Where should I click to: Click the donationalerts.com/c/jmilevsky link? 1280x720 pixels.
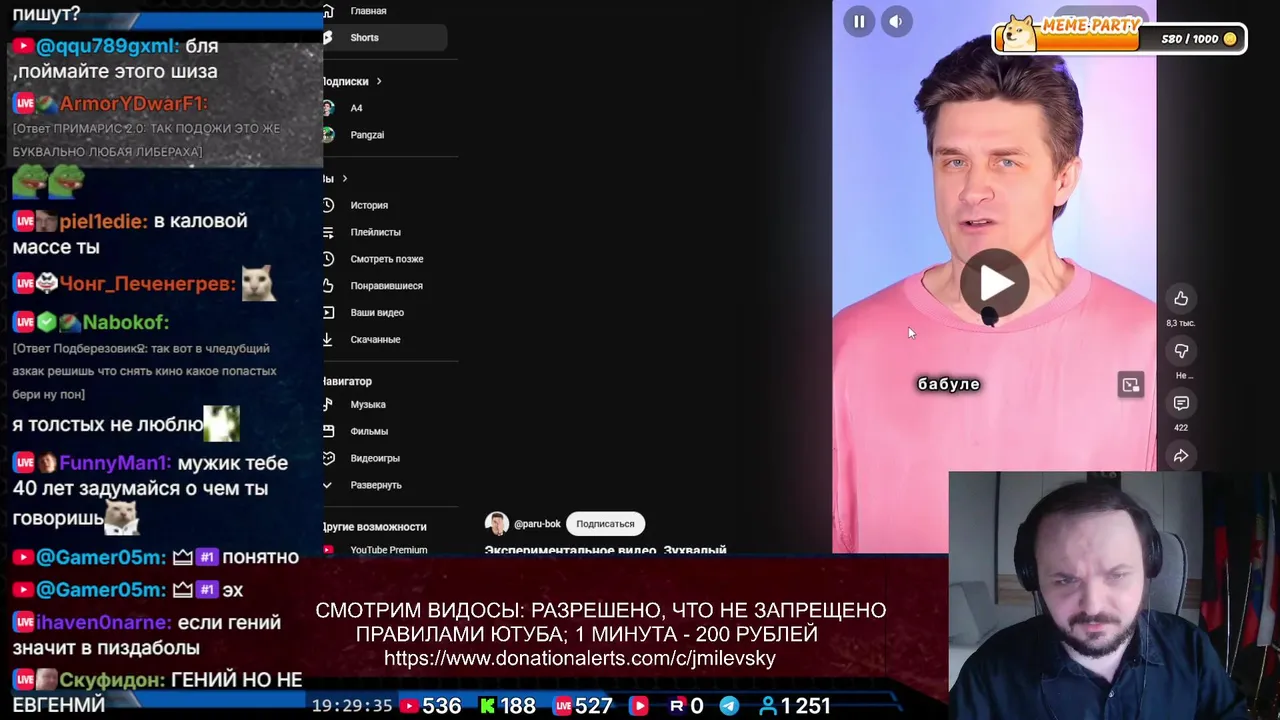pos(580,658)
